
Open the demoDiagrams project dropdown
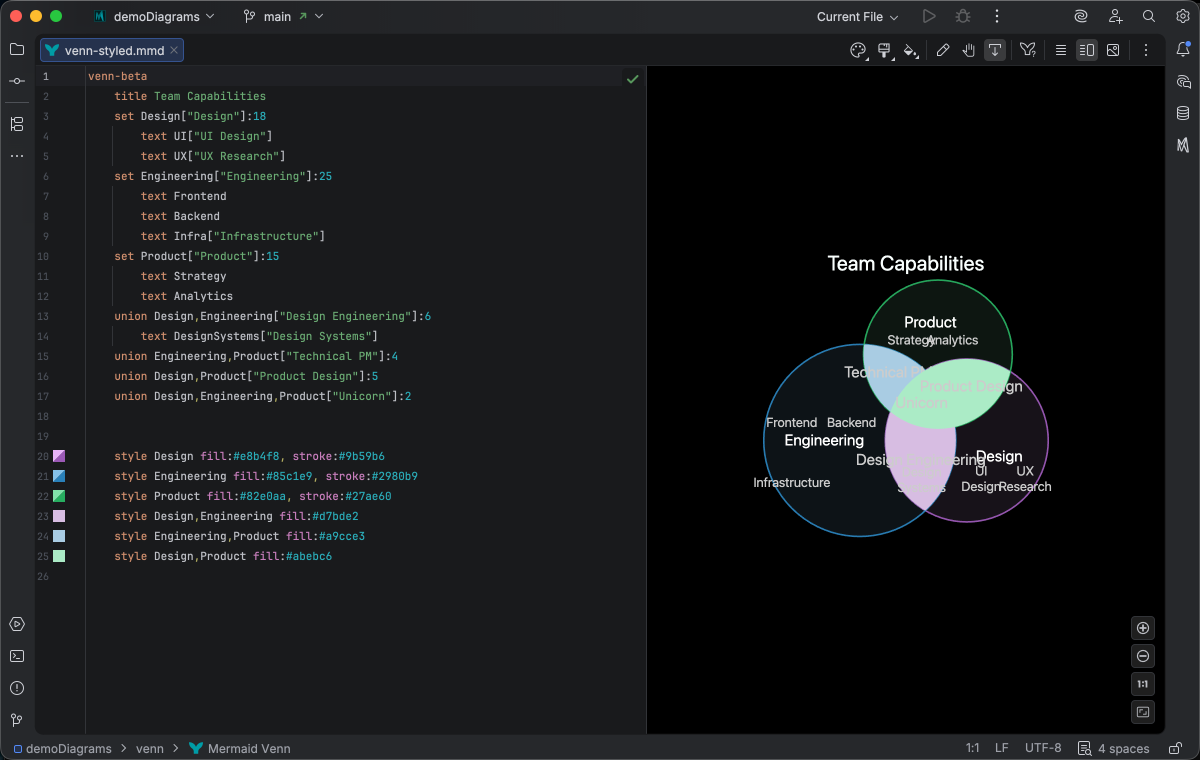click(x=153, y=16)
